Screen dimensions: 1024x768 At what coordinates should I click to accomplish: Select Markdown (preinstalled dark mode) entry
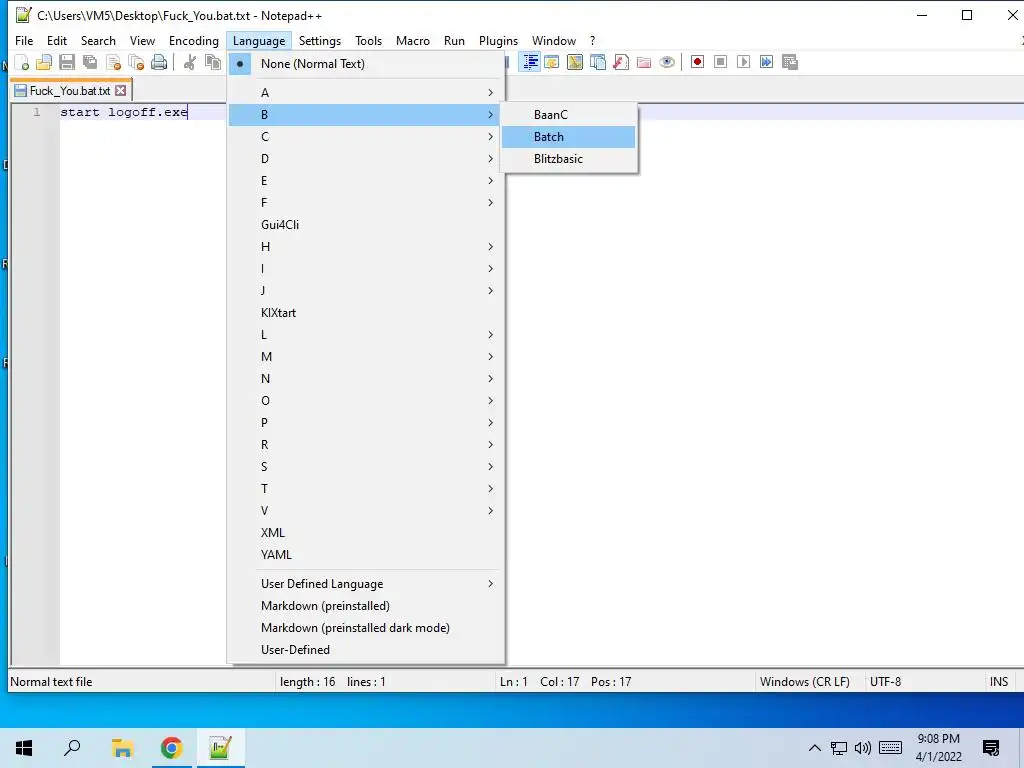(x=366, y=628)
